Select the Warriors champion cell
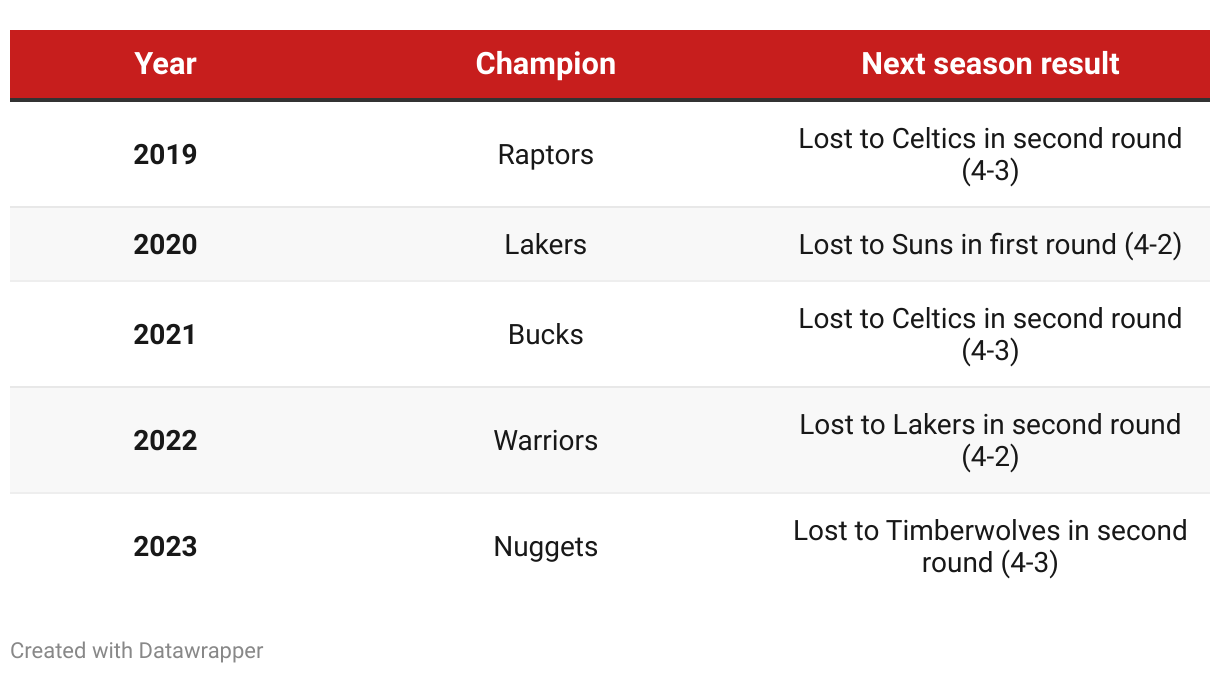 point(545,441)
